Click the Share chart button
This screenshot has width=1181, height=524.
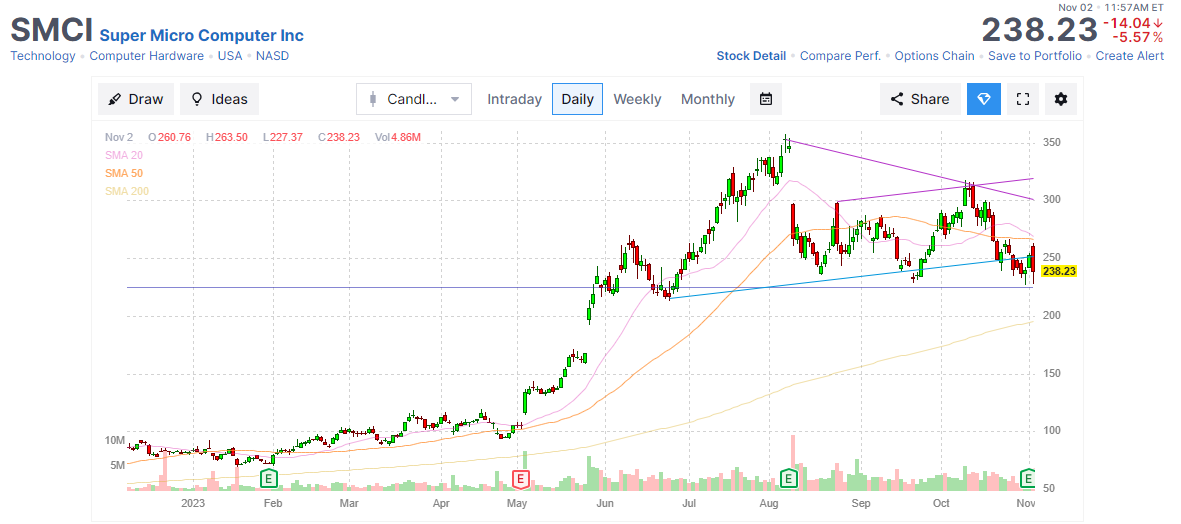[920, 99]
